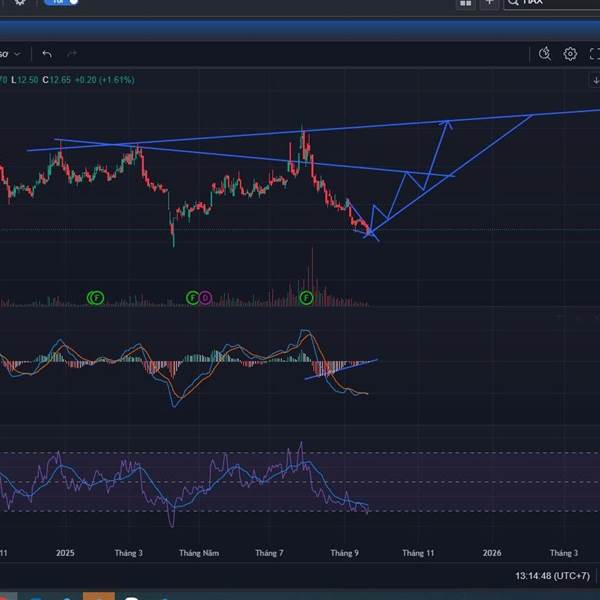600x600 pixels.
Task: Click the closing price value C12.65
Action: (x=58, y=80)
